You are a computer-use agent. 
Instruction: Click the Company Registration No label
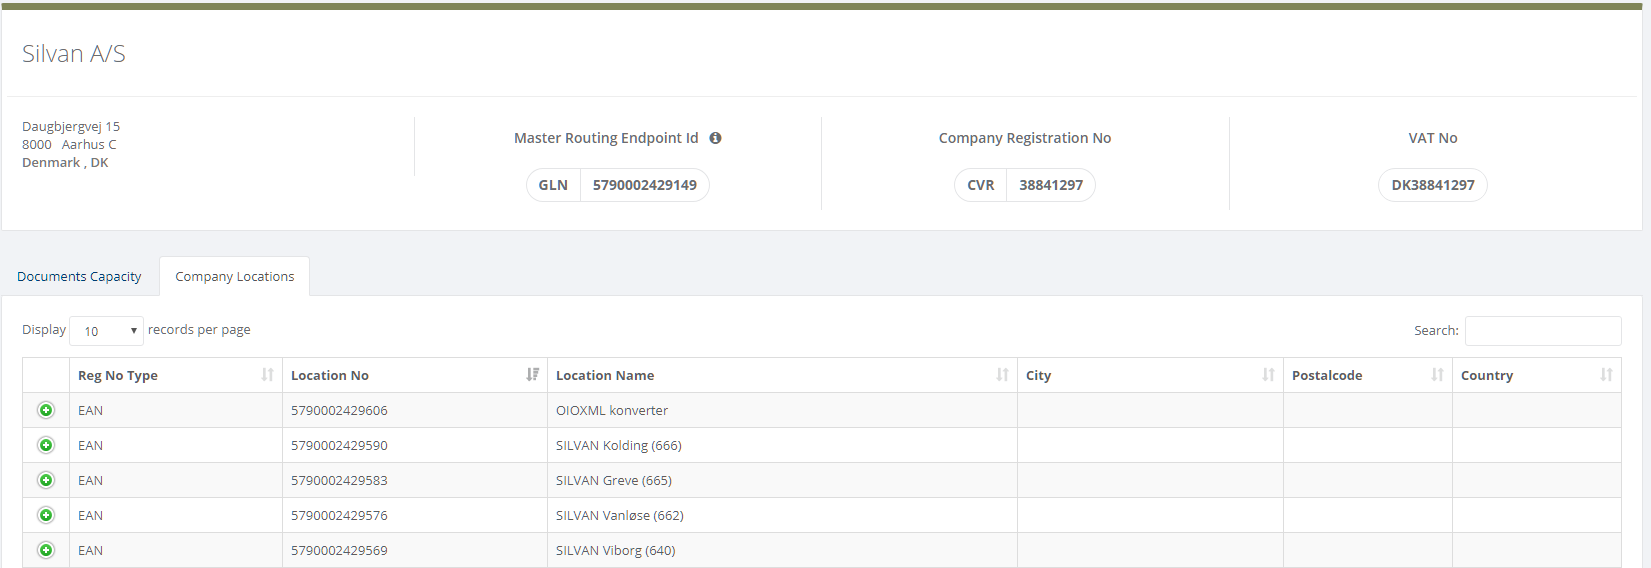tap(1025, 138)
